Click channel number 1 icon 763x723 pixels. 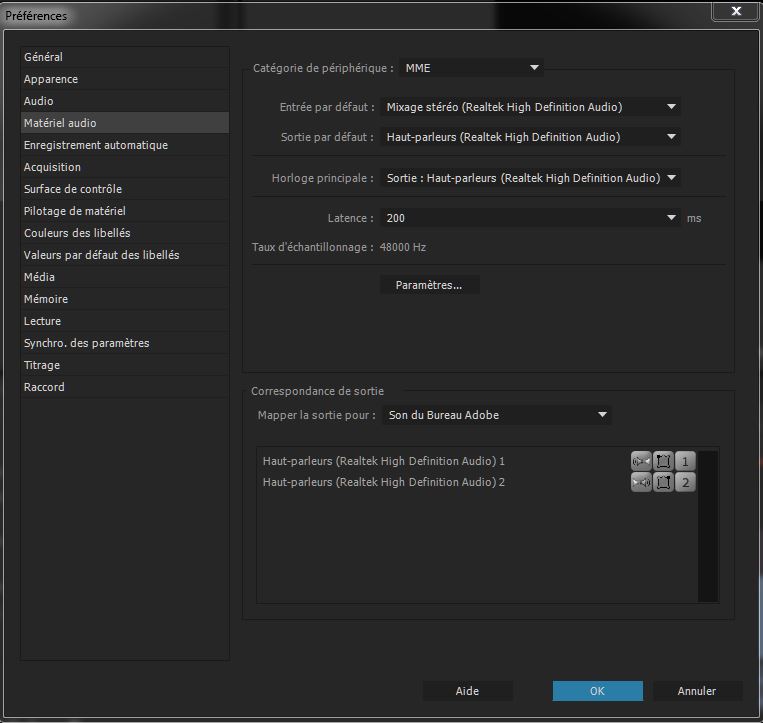(x=685, y=461)
